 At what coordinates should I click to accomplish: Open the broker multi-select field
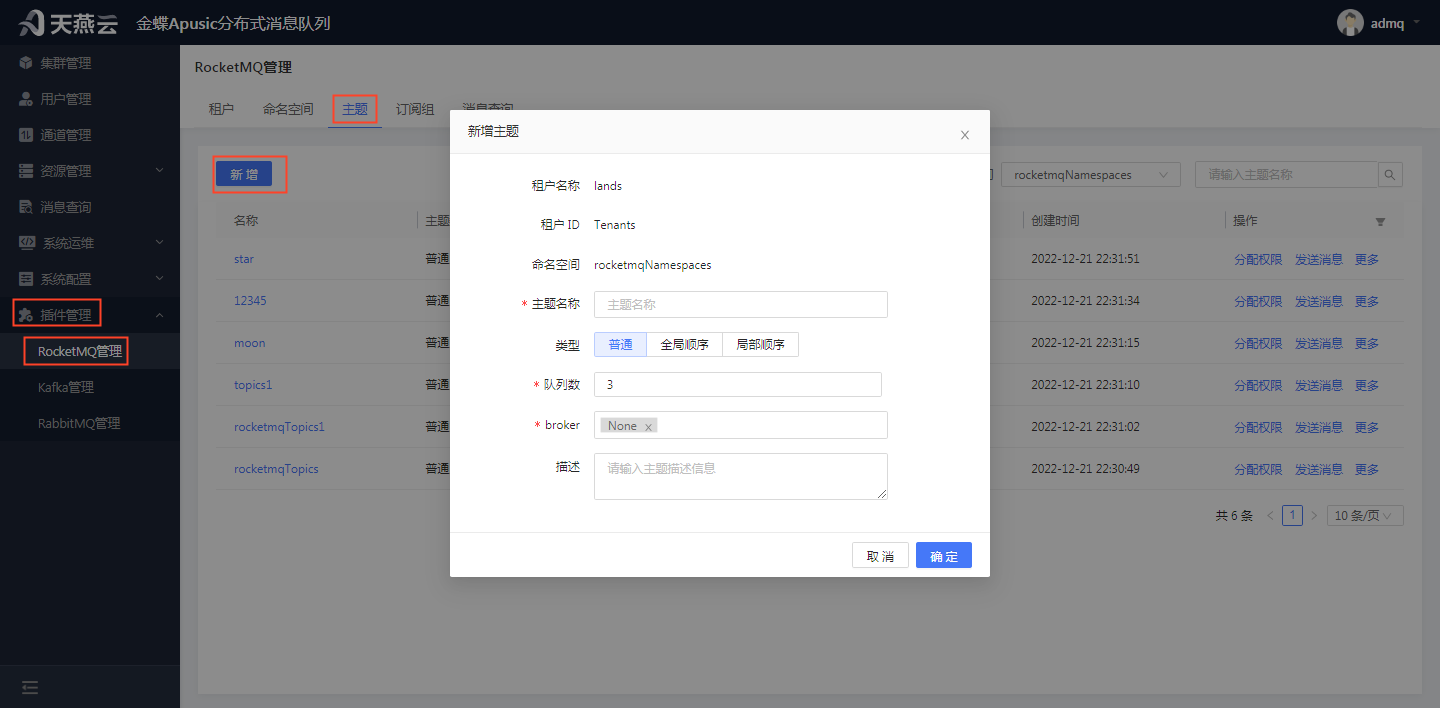tap(740, 425)
